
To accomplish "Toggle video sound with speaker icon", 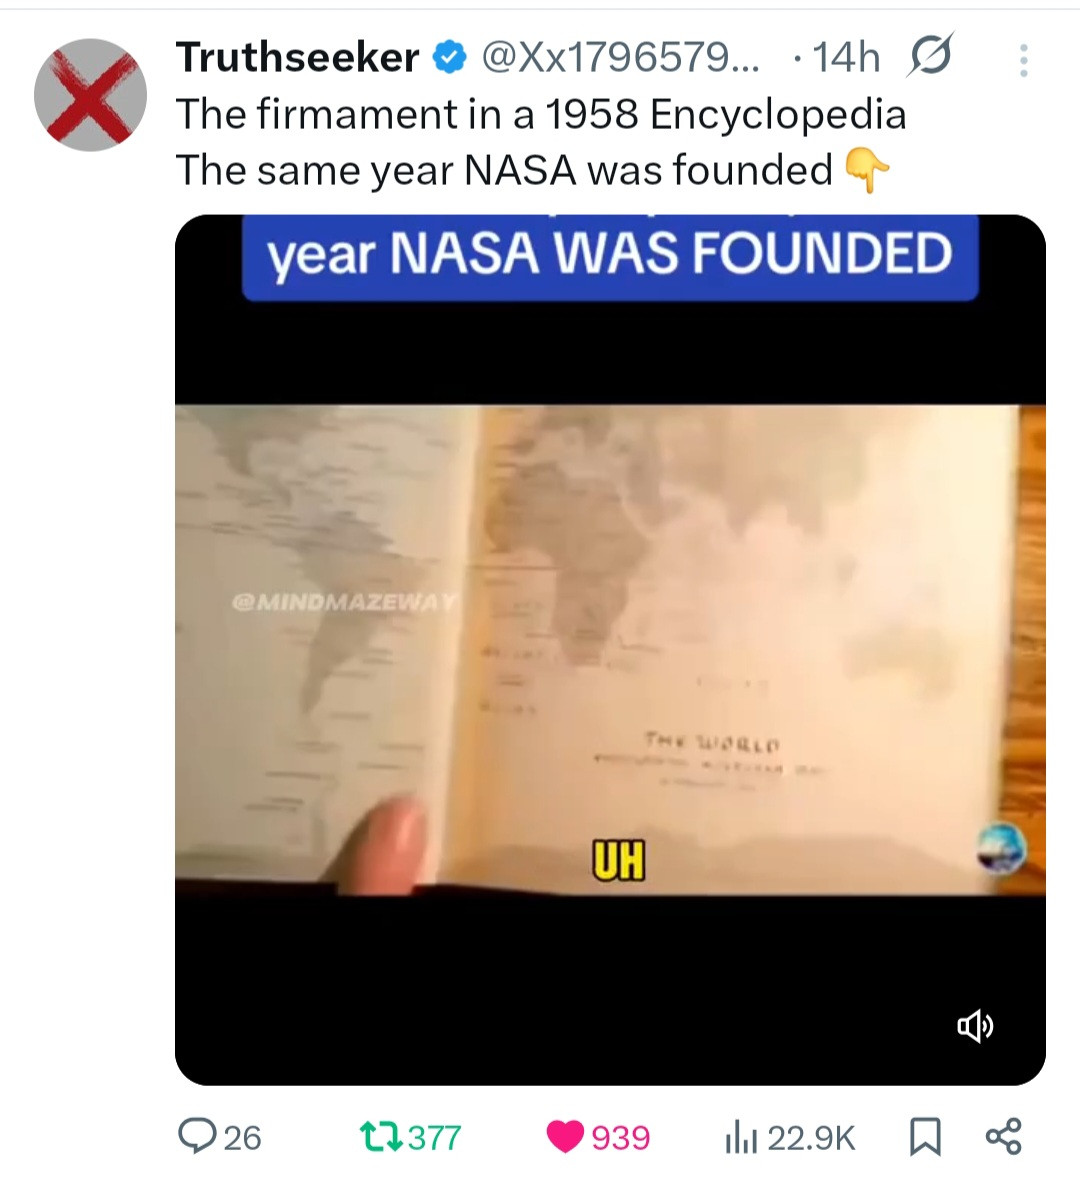I will click(x=976, y=1026).
